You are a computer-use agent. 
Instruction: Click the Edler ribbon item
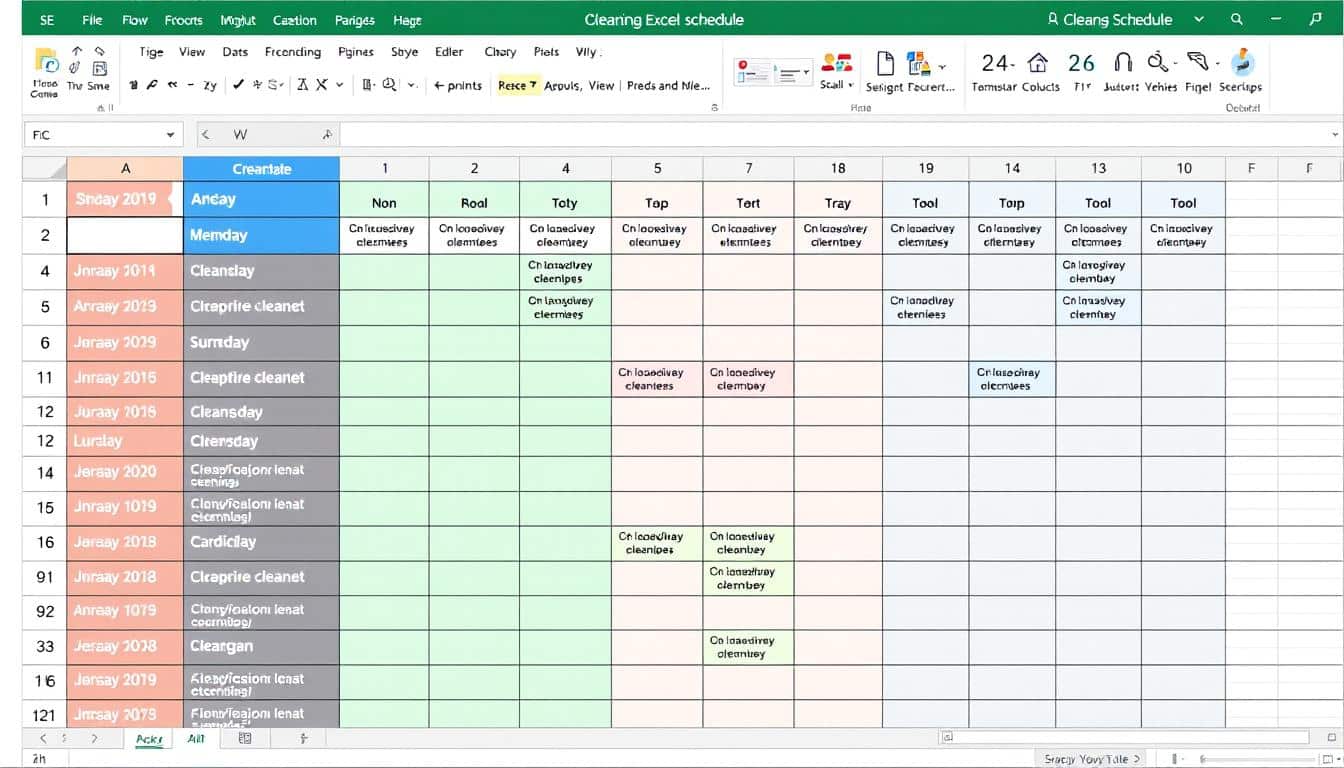tap(449, 52)
